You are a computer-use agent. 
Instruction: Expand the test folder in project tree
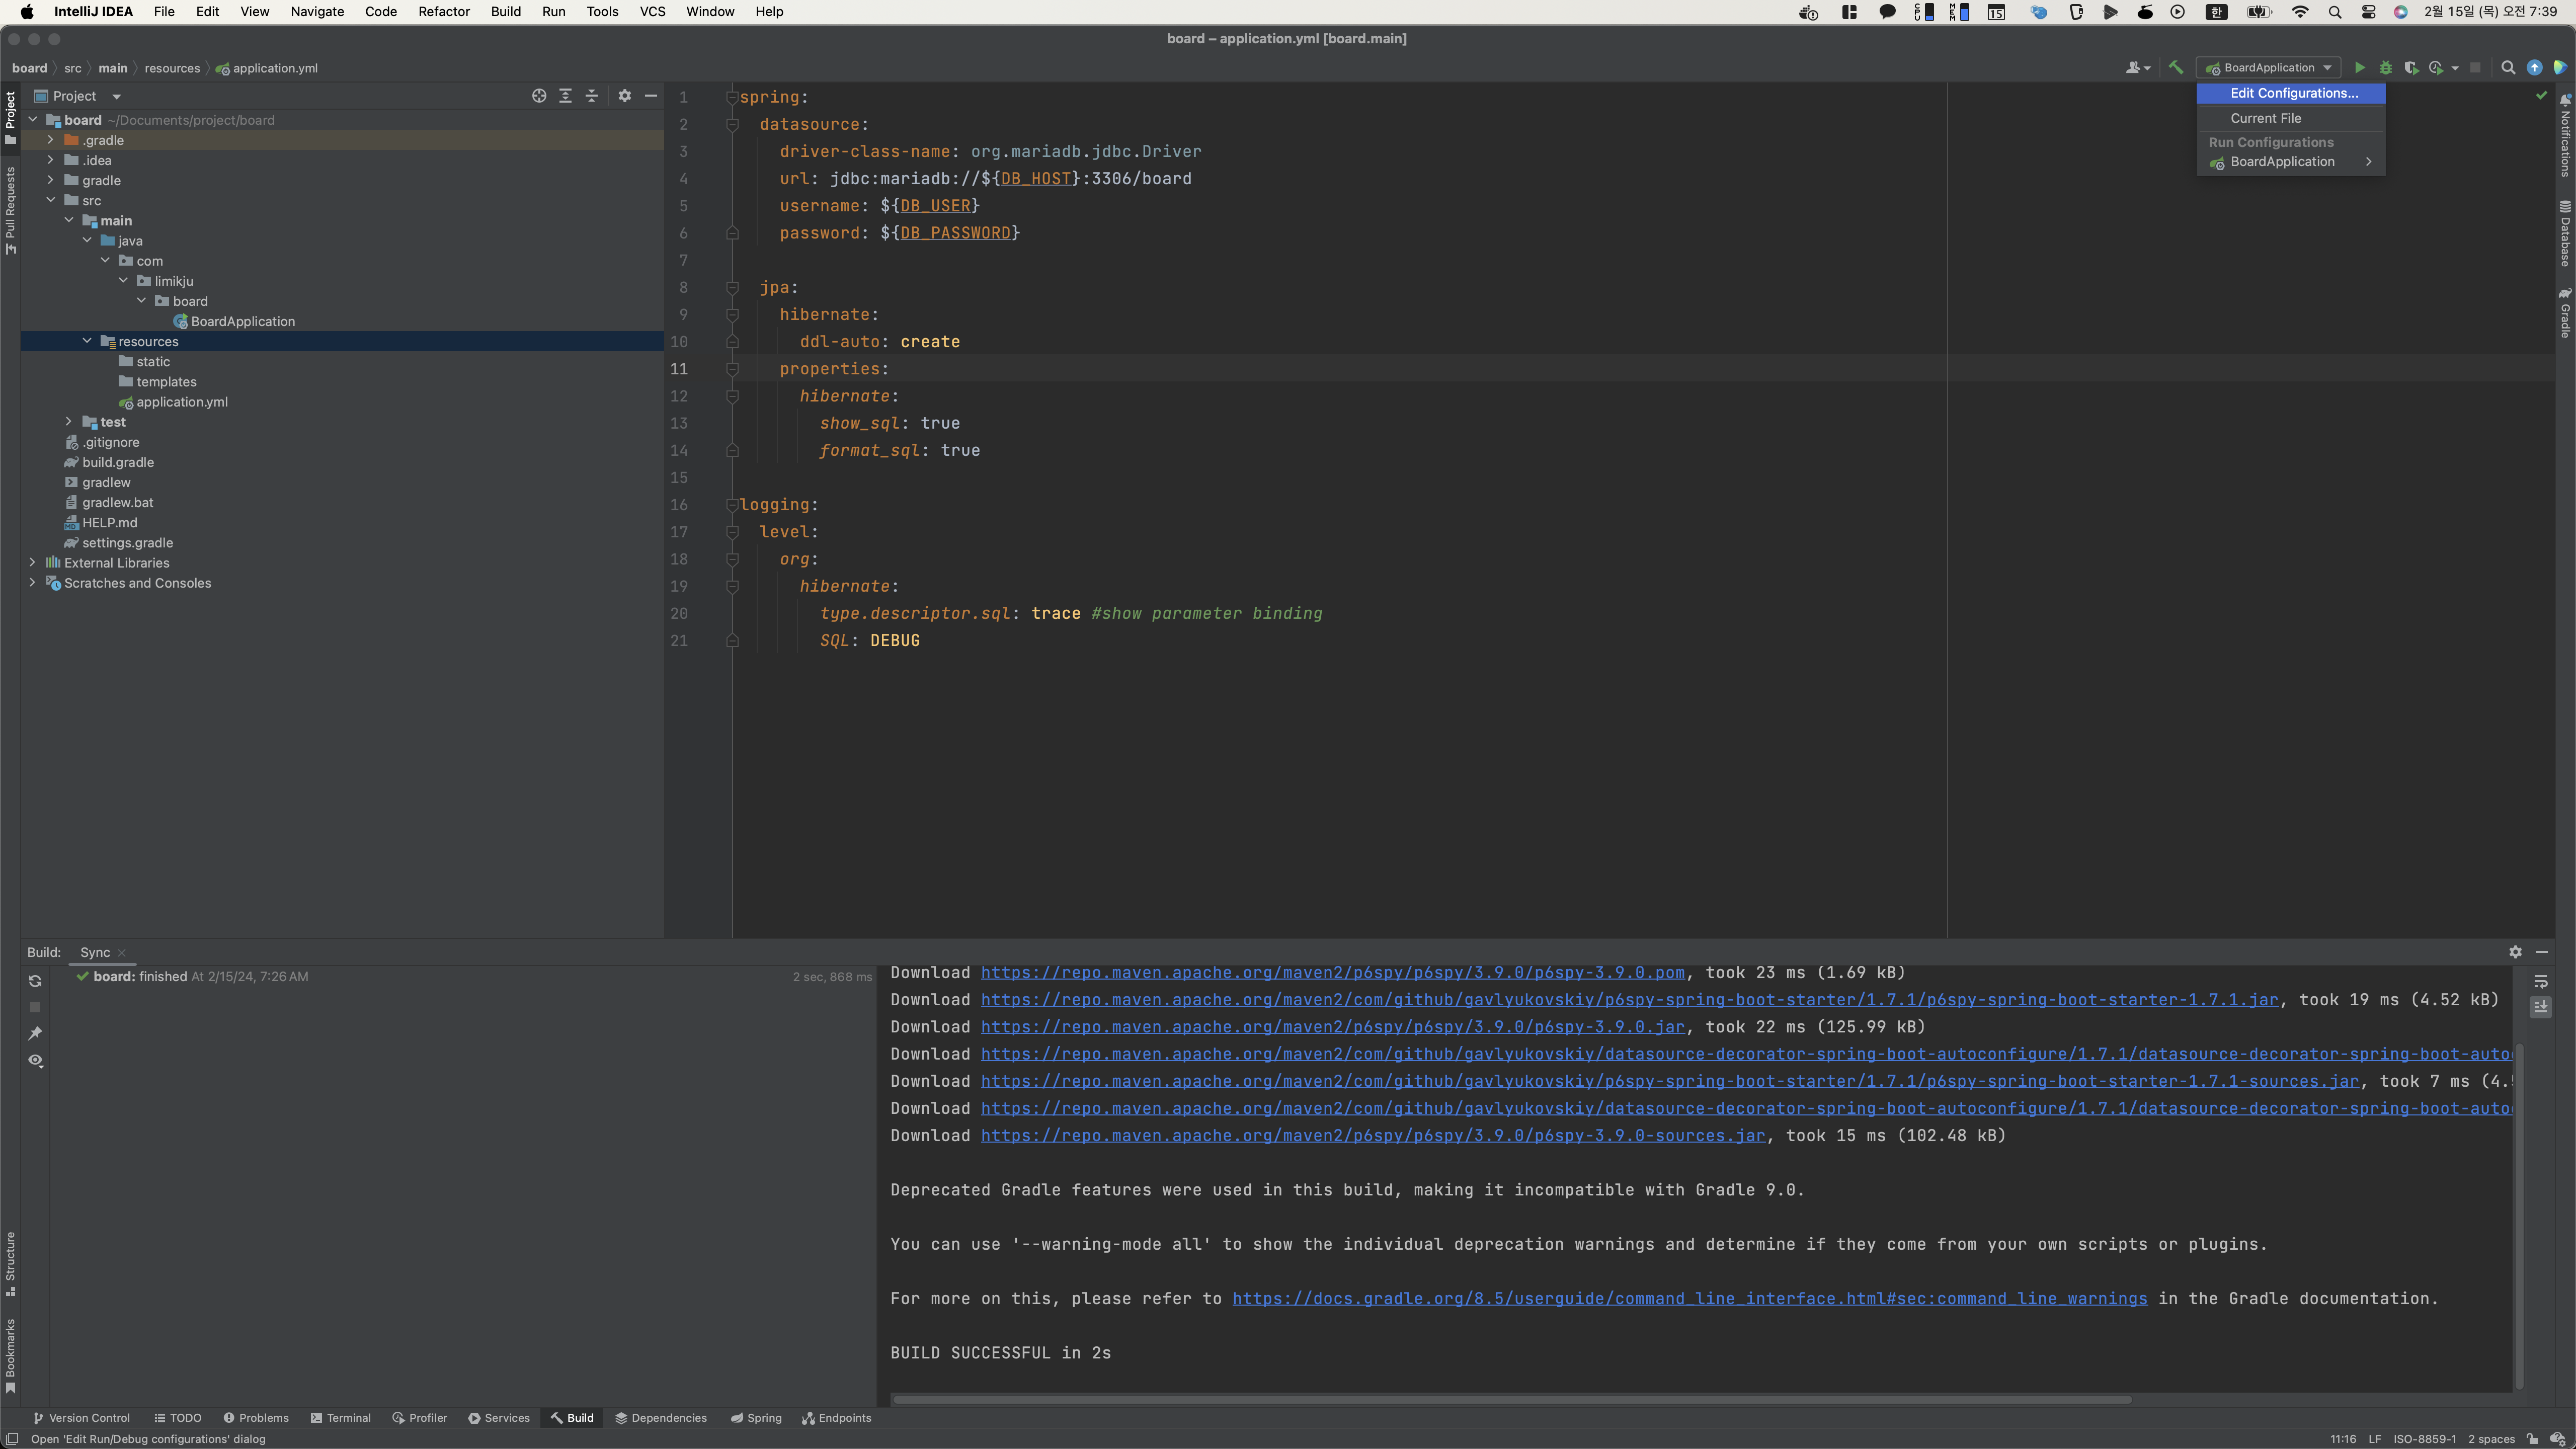click(x=68, y=422)
